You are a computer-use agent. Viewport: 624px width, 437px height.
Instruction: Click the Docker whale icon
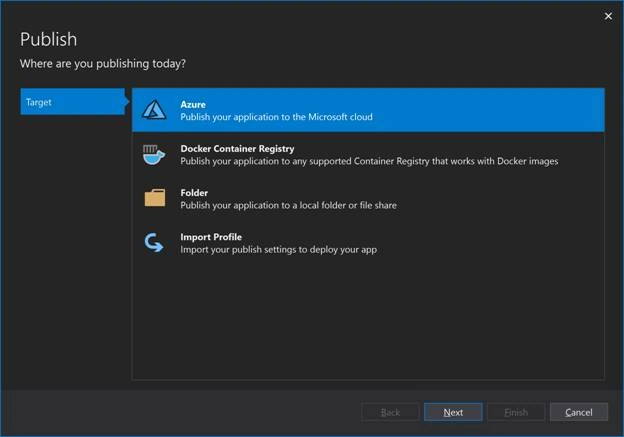[x=154, y=155]
